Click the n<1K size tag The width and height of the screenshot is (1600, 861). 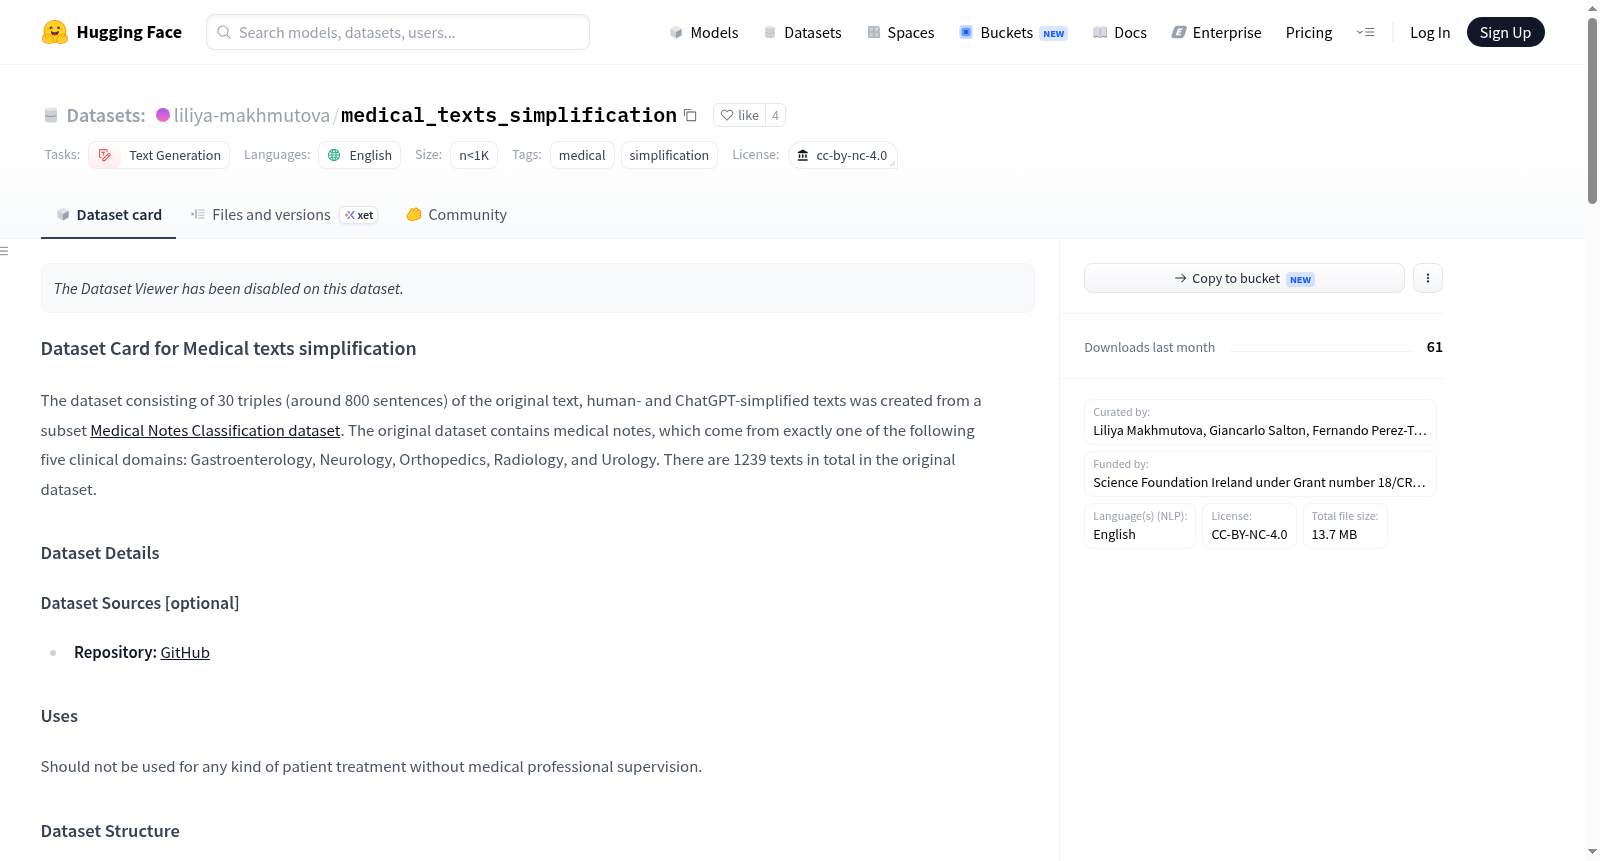(474, 155)
